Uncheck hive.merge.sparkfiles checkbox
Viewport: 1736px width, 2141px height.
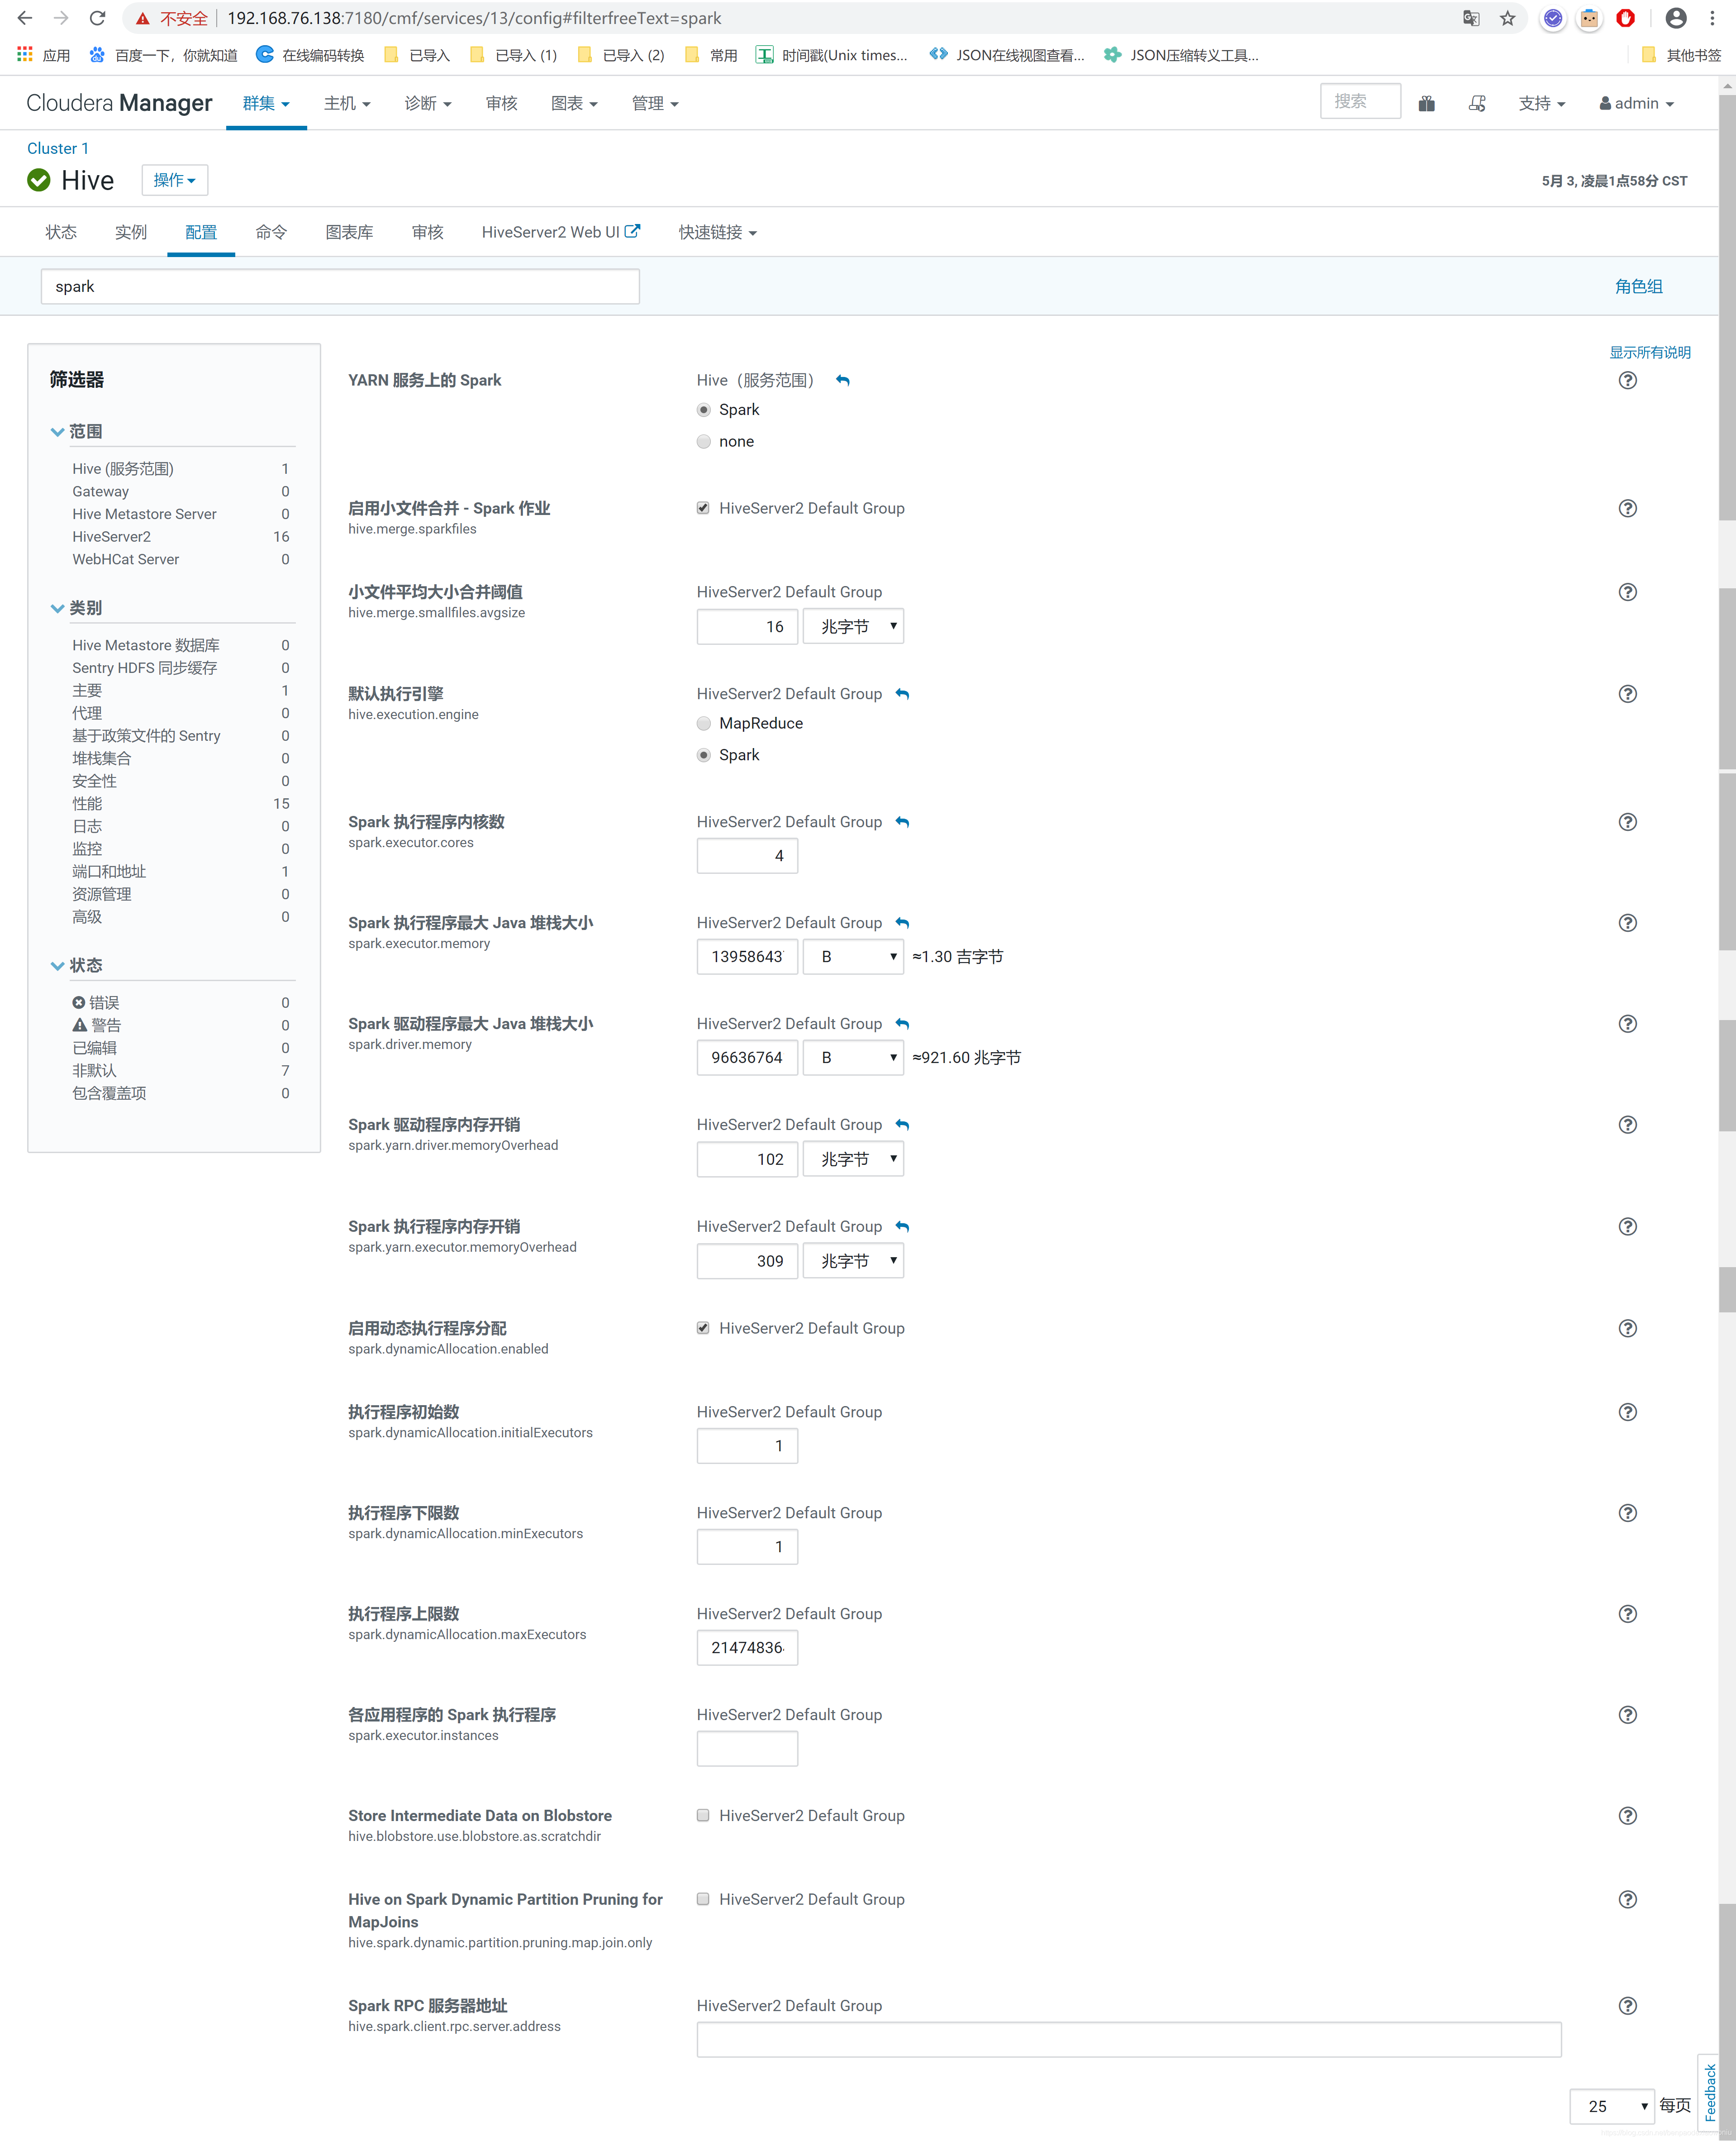pos(703,508)
